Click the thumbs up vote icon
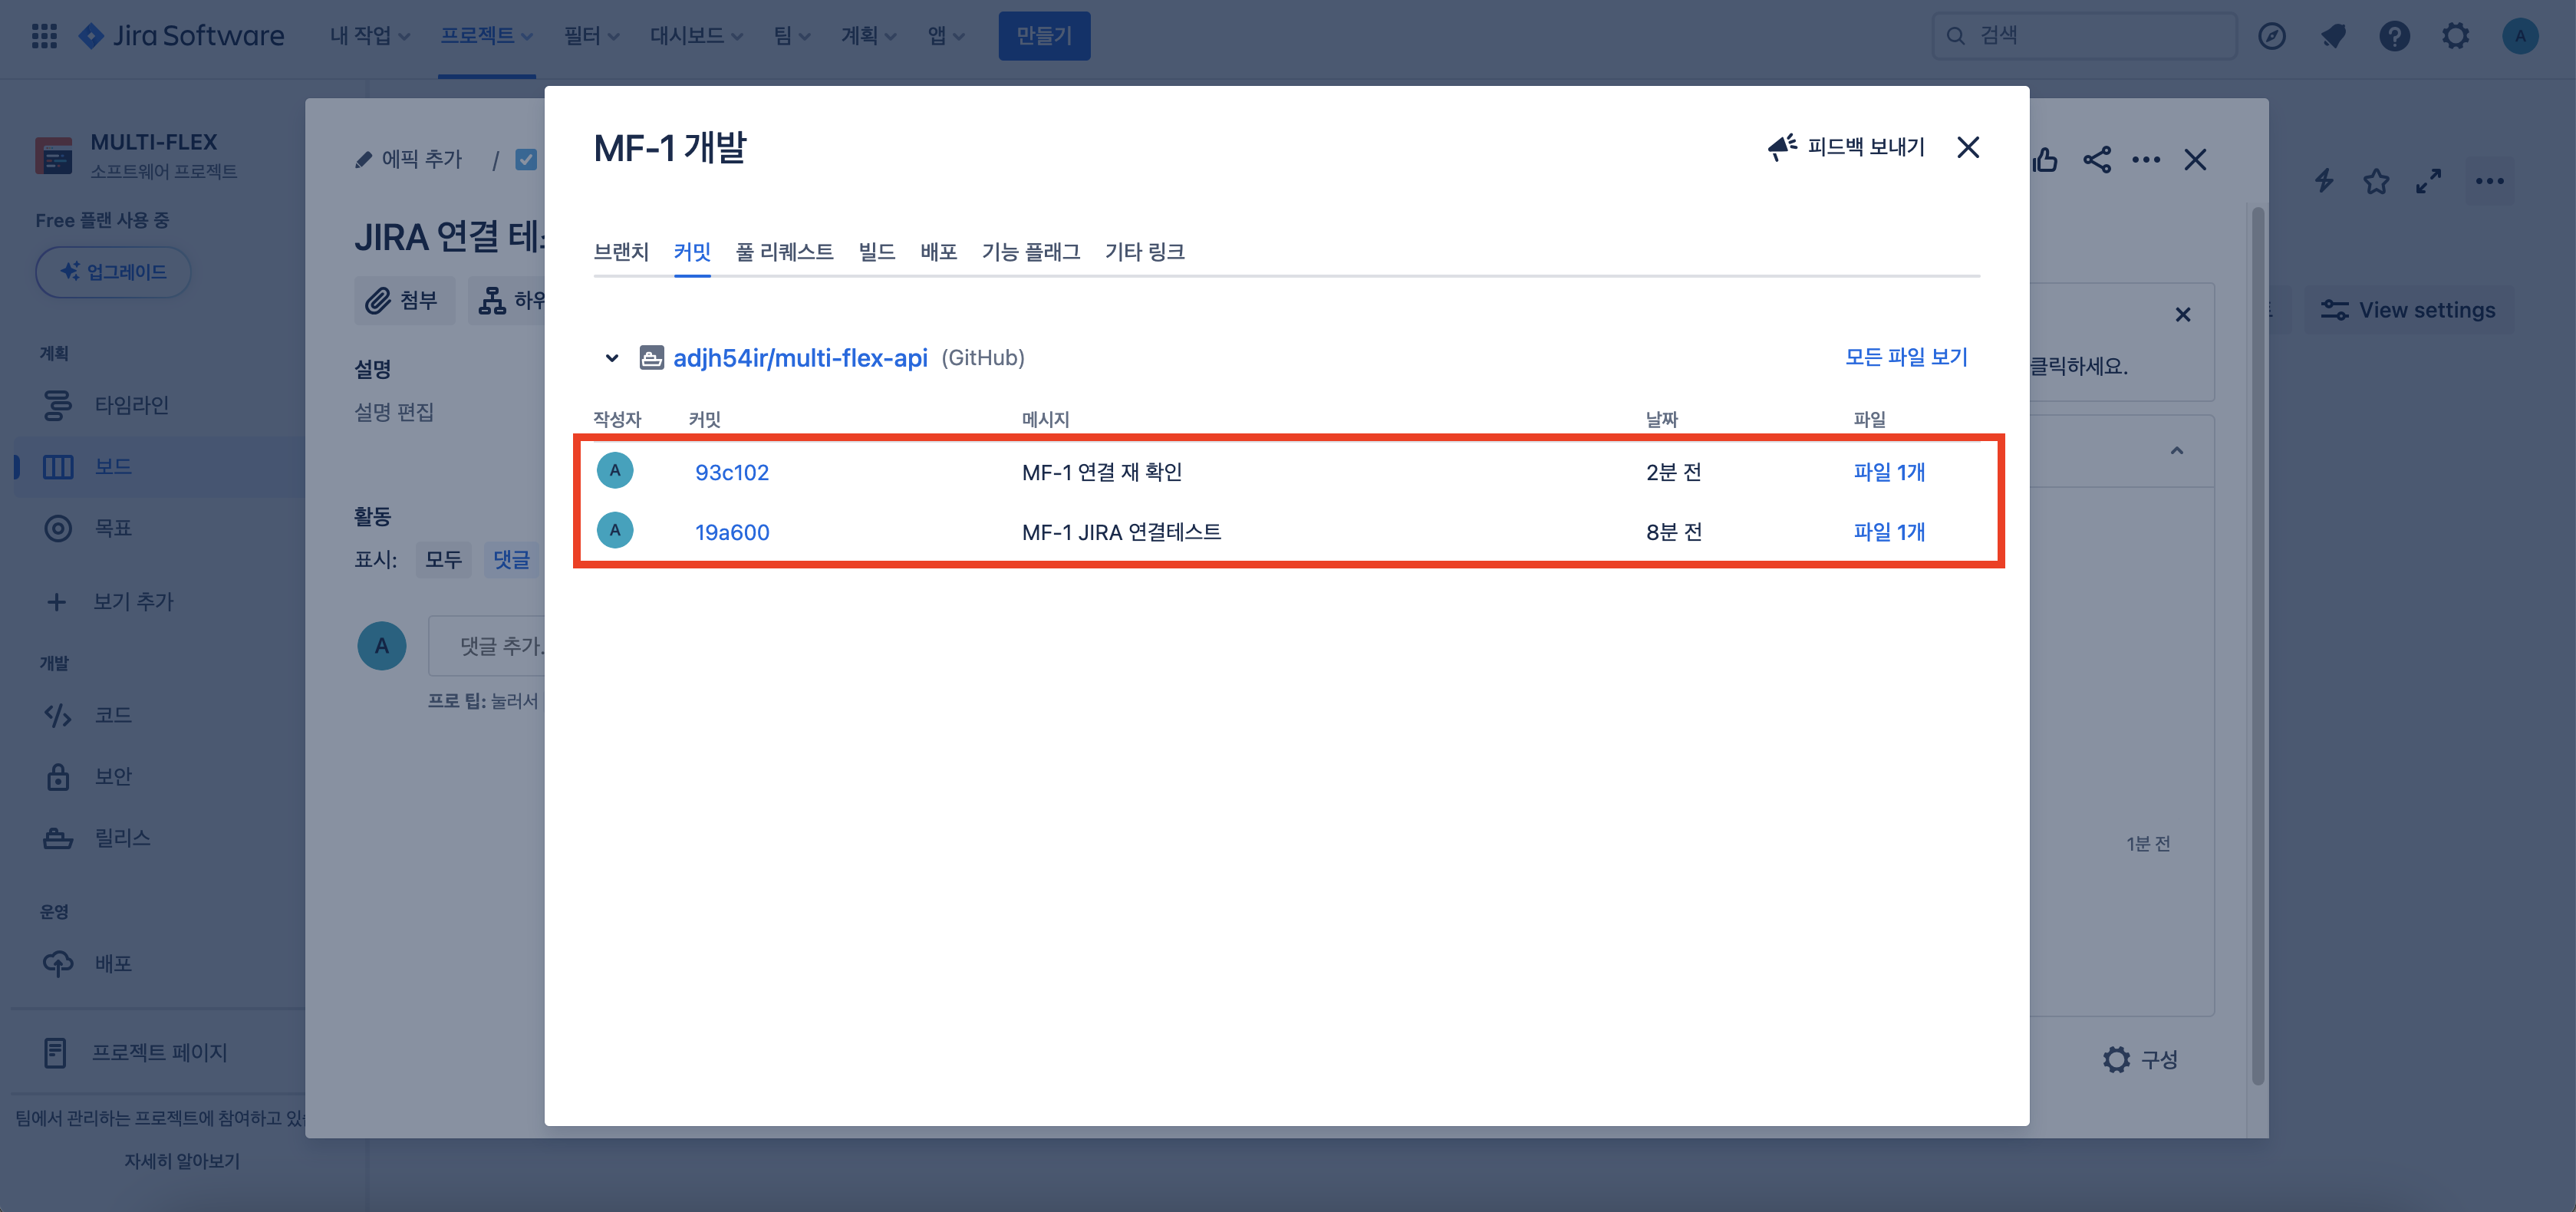Screen dimensions: 2576x1212 coord(2045,160)
